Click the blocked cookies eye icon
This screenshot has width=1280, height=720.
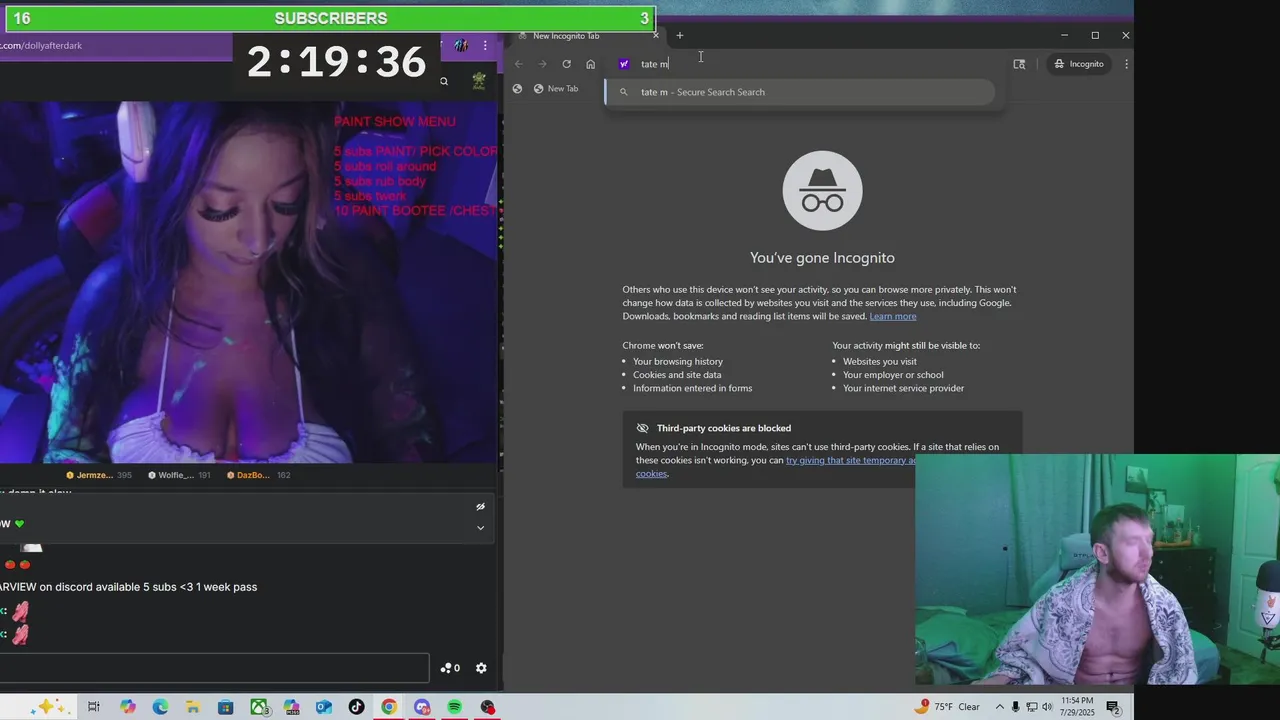pyautogui.click(x=643, y=428)
